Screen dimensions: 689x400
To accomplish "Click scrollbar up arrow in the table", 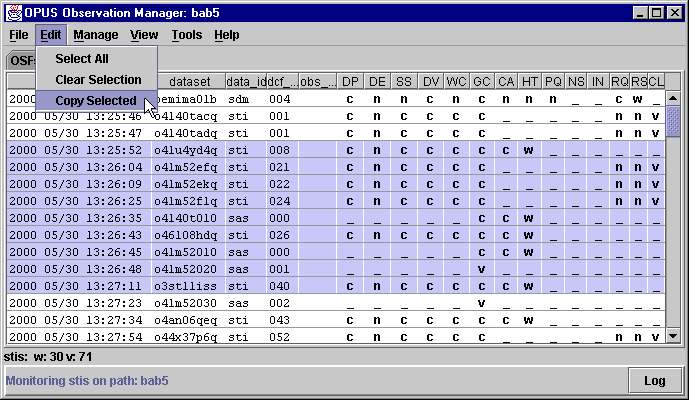I will tap(673, 98).
